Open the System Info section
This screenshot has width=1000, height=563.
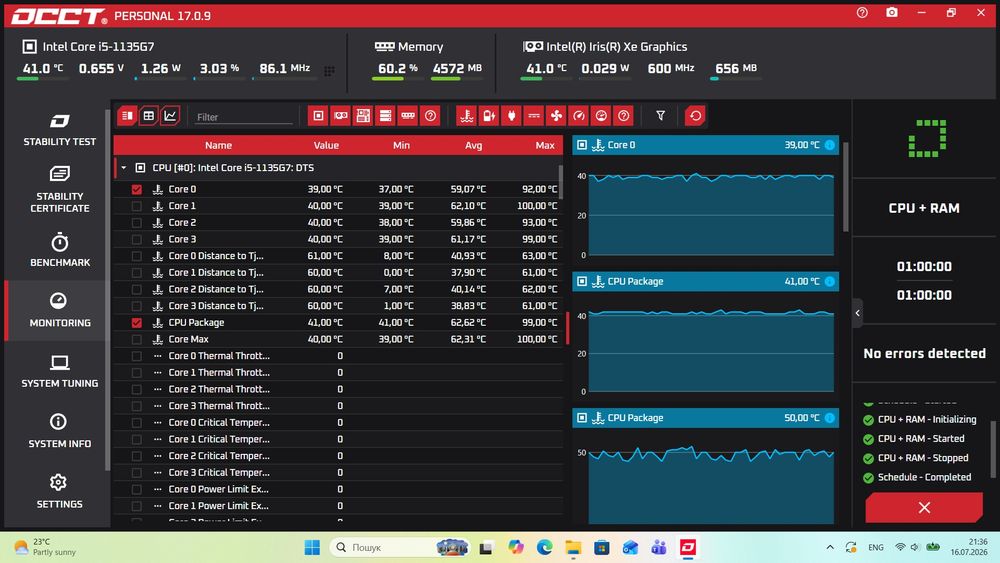(x=59, y=431)
